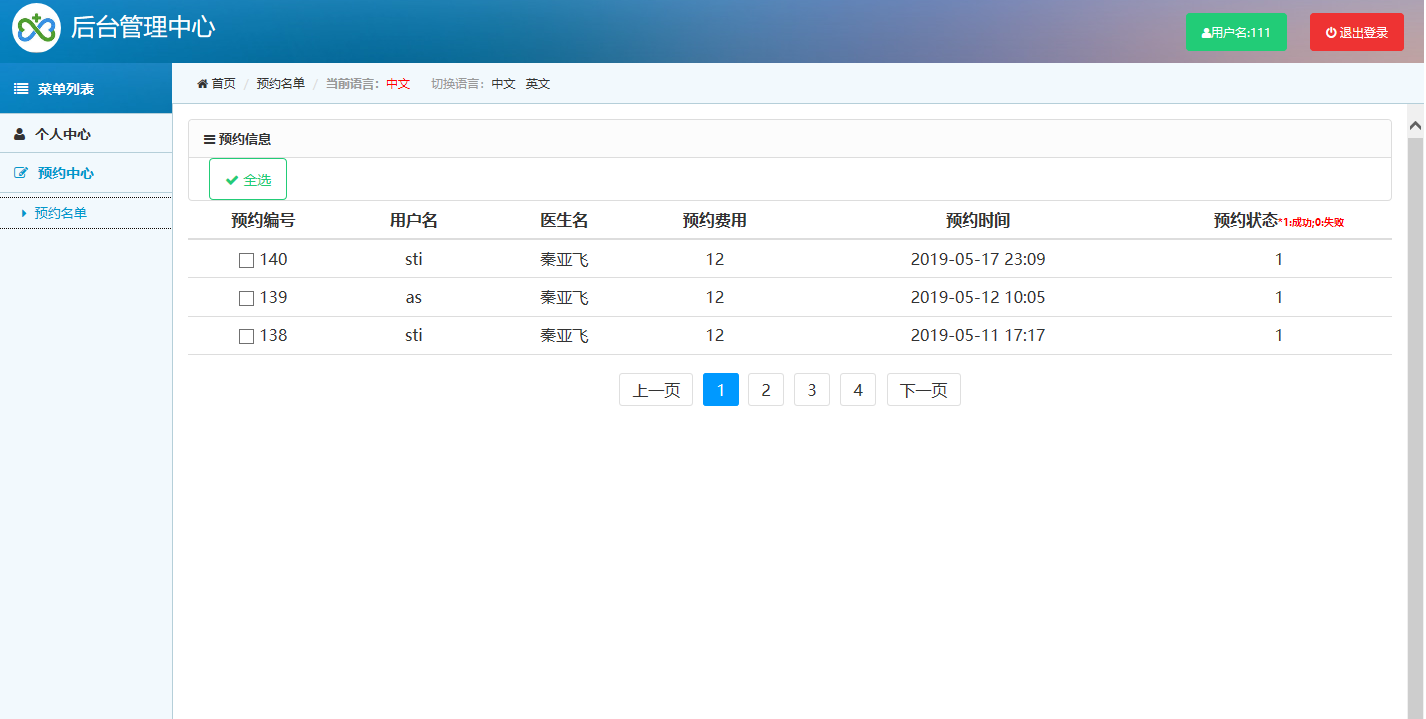Image resolution: width=1426 pixels, height=719 pixels.
Task: Open doctor 秦亚飞 profile from row 140
Action: (x=563, y=259)
